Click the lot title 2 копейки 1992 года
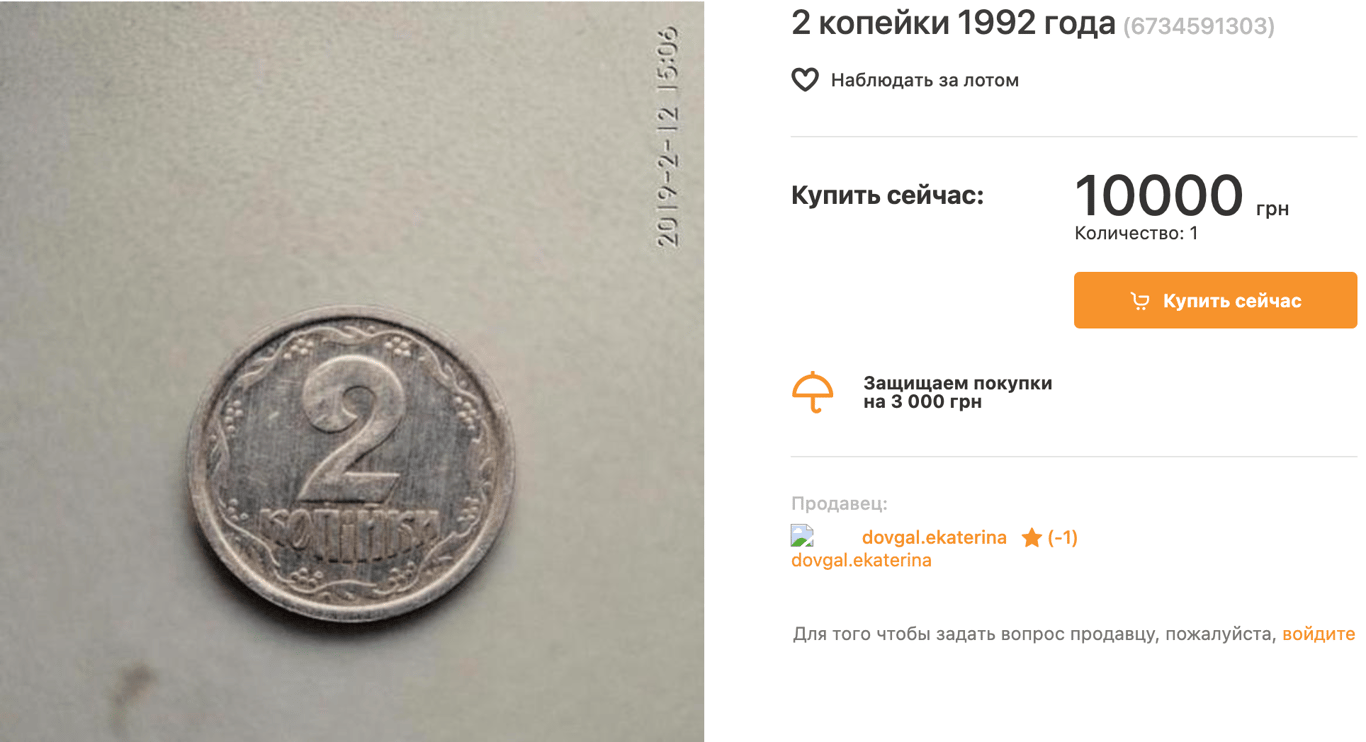This screenshot has height=742, width=1366. click(x=953, y=22)
